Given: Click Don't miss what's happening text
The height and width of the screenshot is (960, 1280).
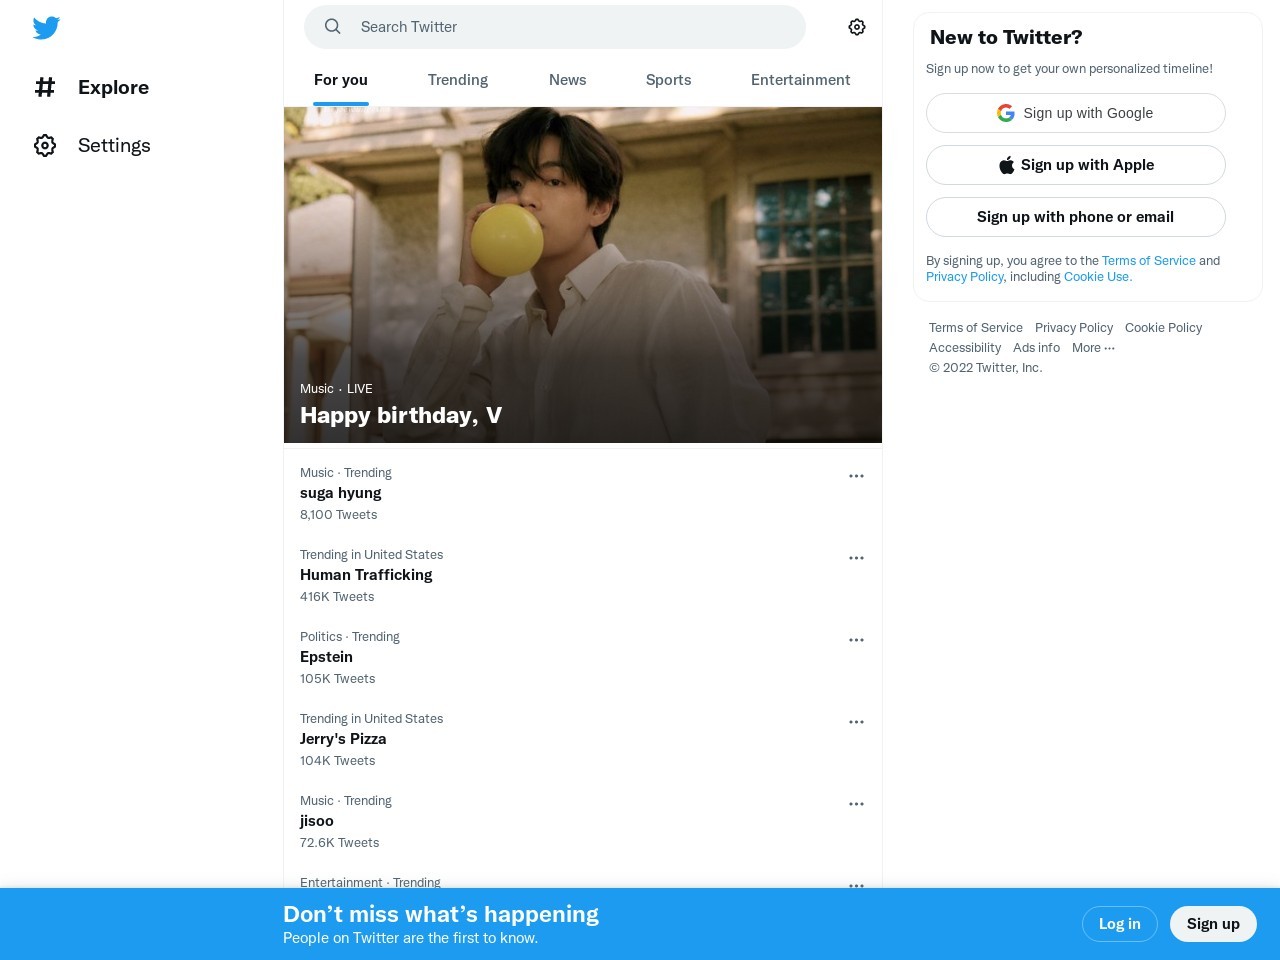Looking at the screenshot, I should tap(441, 914).
